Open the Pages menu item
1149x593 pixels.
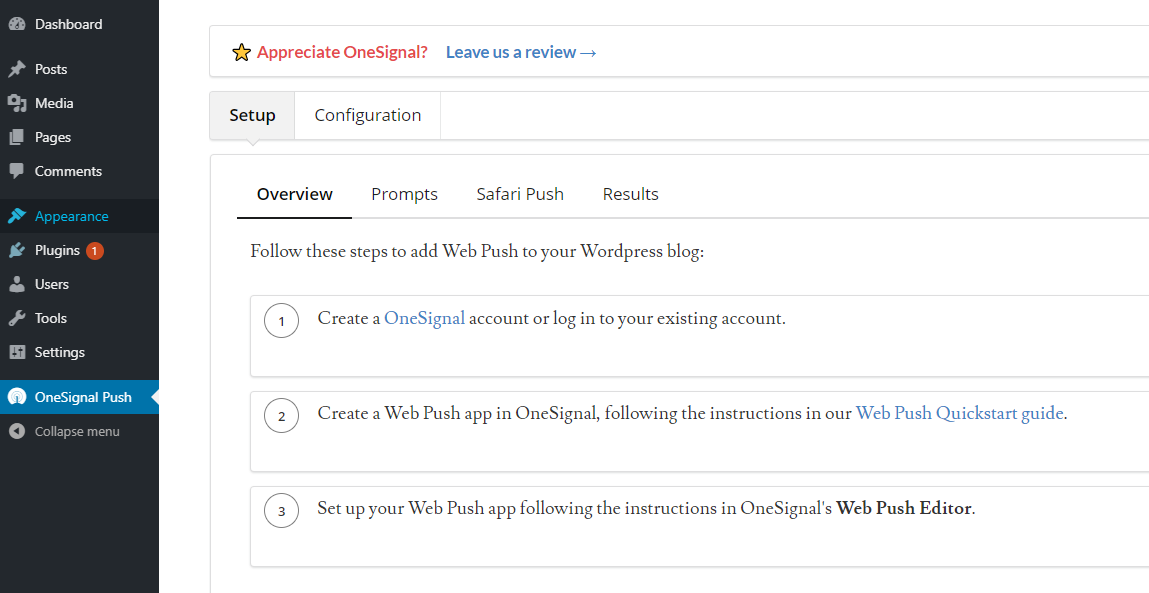coord(53,137)
